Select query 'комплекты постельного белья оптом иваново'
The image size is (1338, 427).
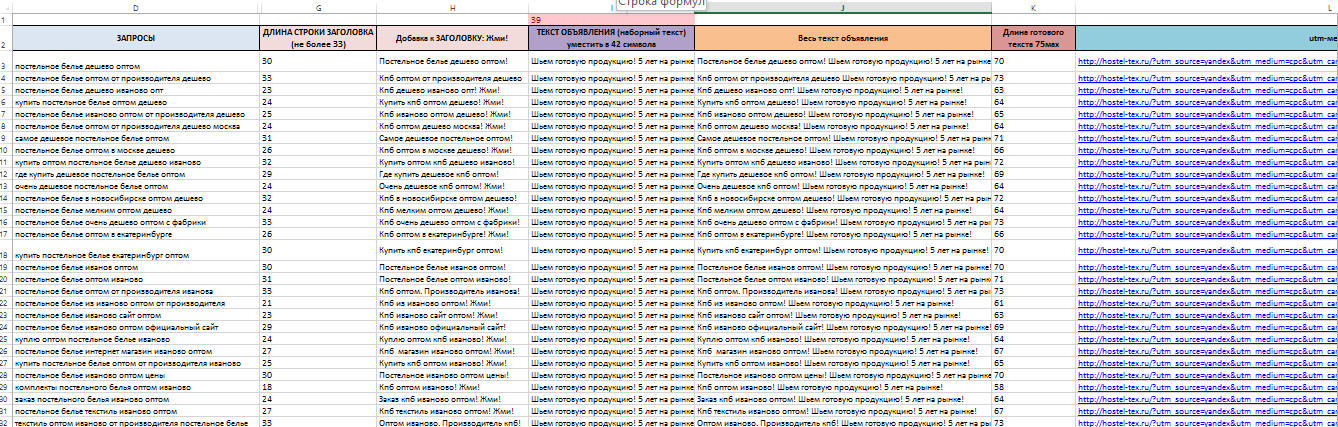coord(135,386)
